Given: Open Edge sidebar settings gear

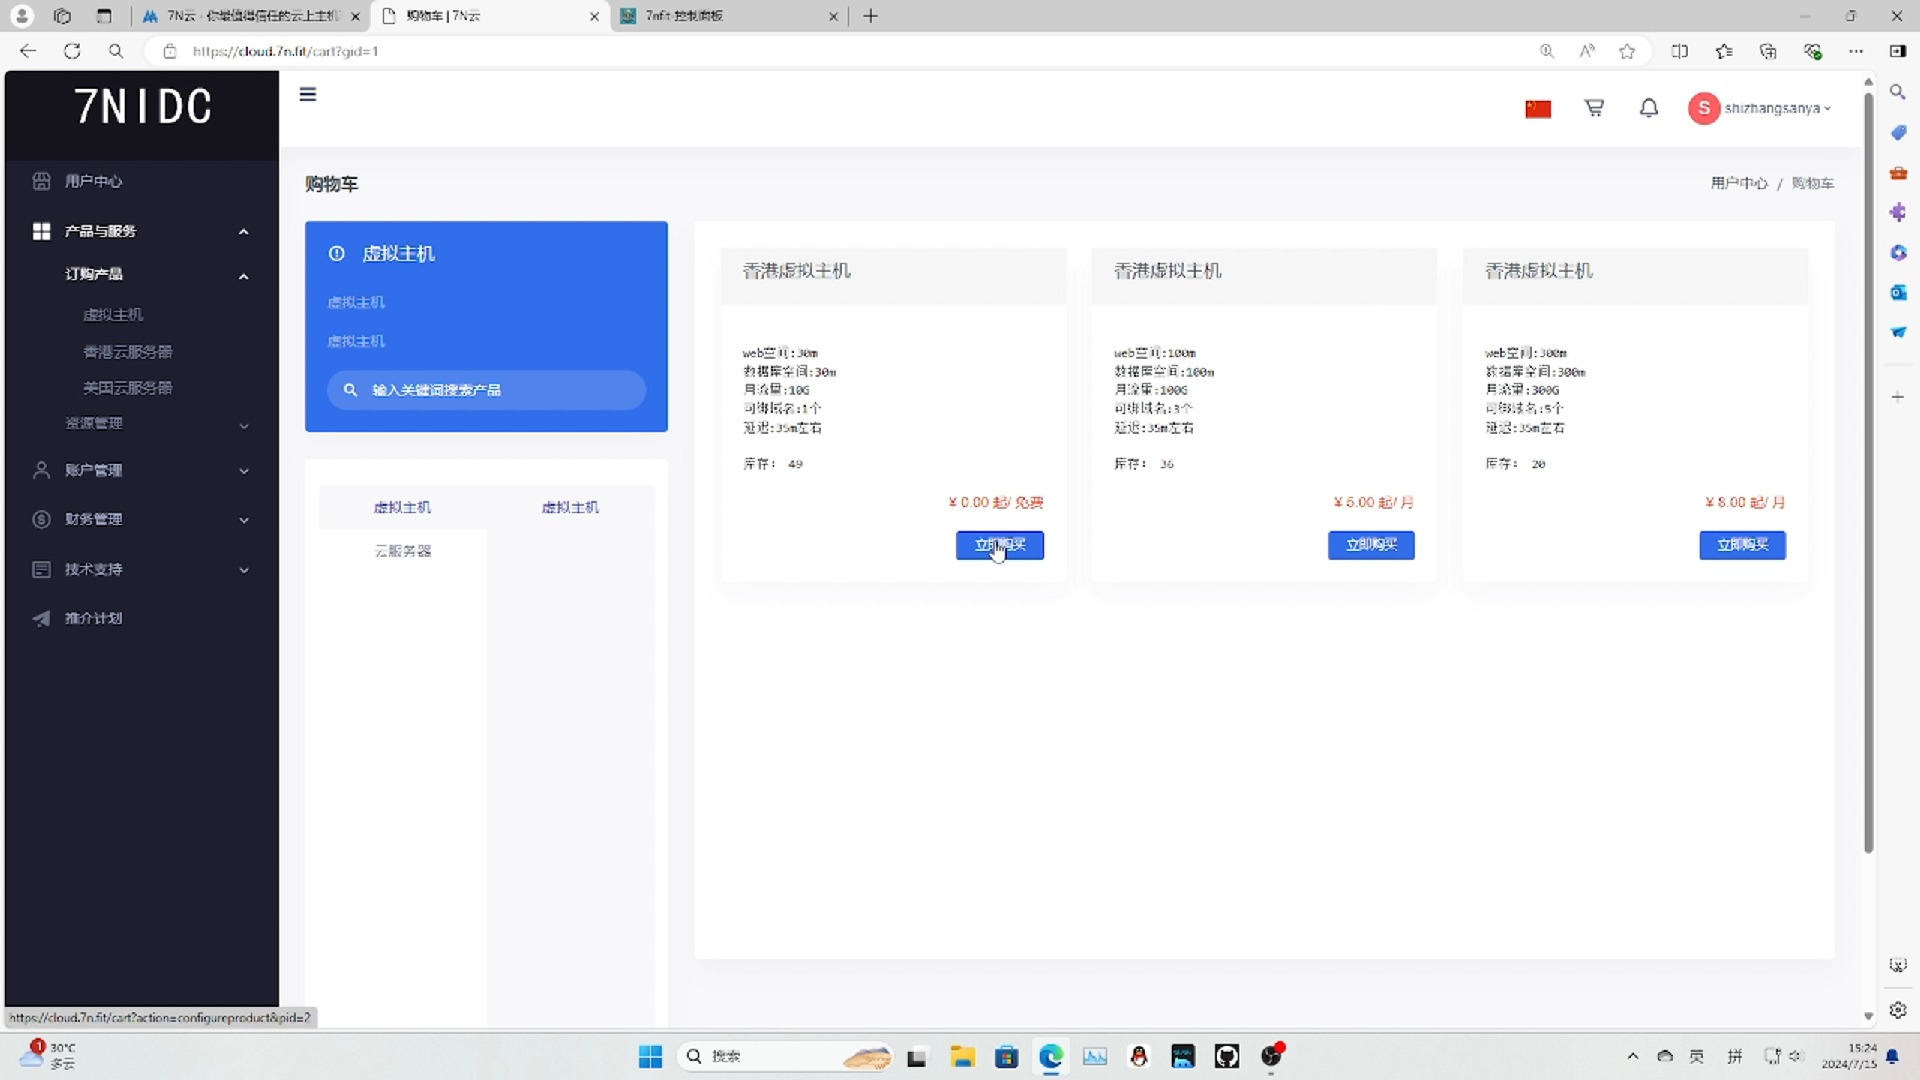Looking at the screenshot, I should point(1898,1010).
